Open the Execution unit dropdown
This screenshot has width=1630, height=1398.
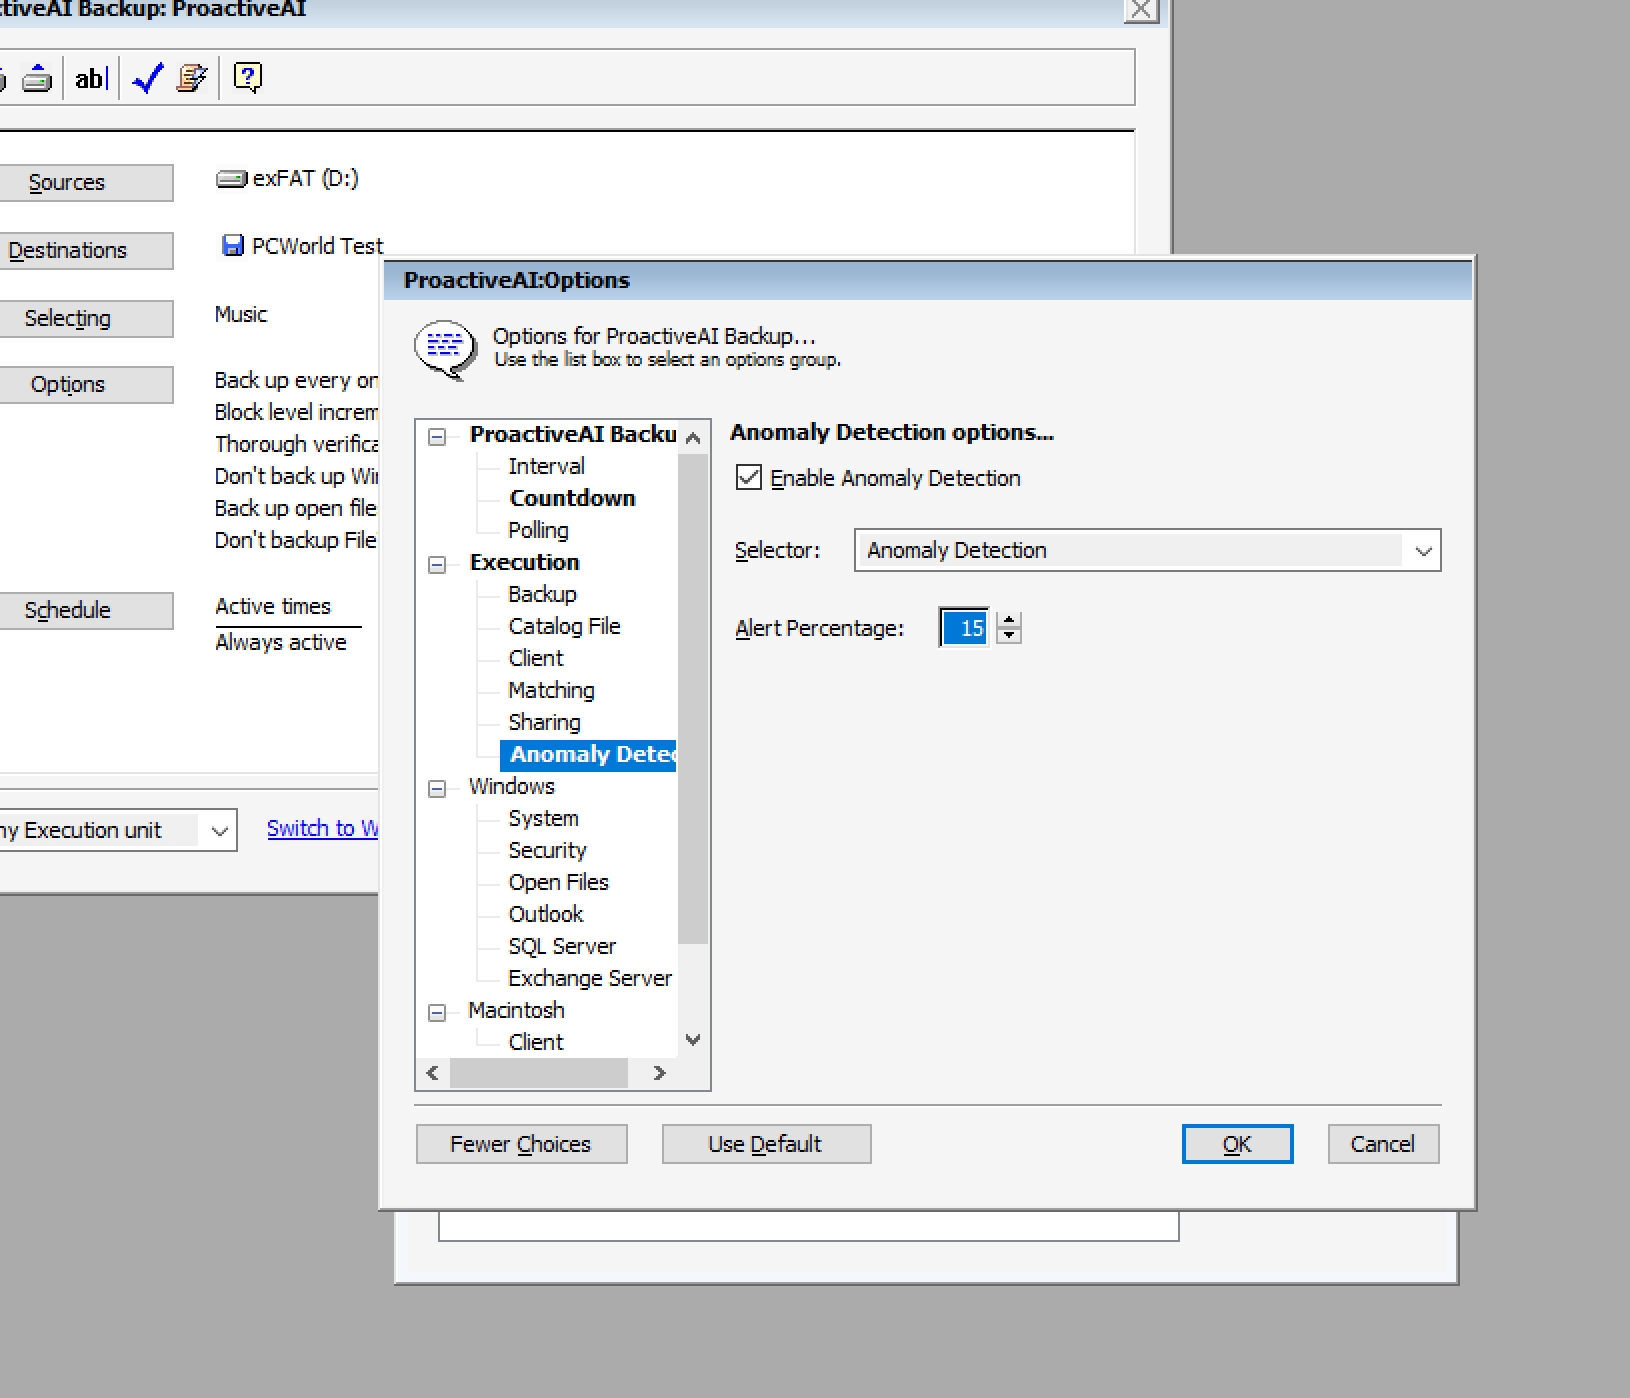tap(221, 830)
